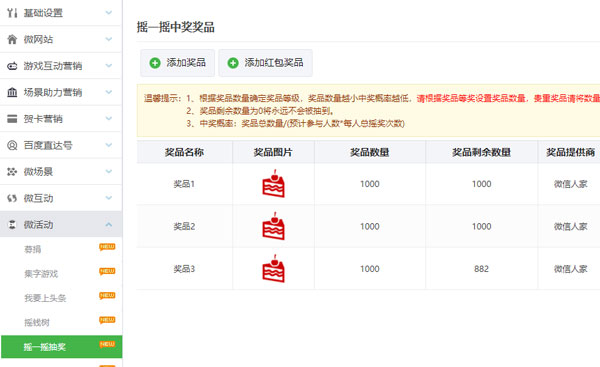This screenshot has width=600, height=367.
Task: Click the 微网站 house icon
Action: 12,39
